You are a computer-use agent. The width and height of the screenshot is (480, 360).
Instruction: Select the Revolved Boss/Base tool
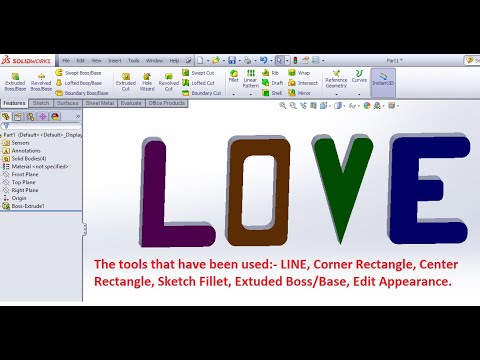(x=41, y=82)
